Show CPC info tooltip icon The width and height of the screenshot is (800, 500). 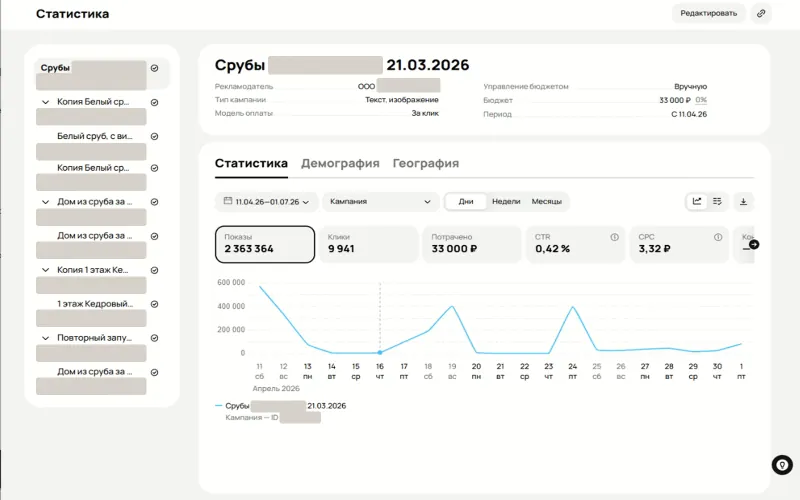click(x=718, y=237)
